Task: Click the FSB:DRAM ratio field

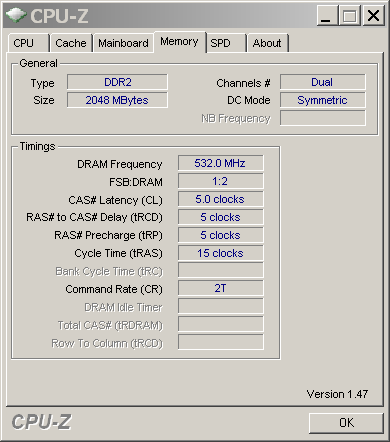Action: pyautogui.click(x=221, y=181)
